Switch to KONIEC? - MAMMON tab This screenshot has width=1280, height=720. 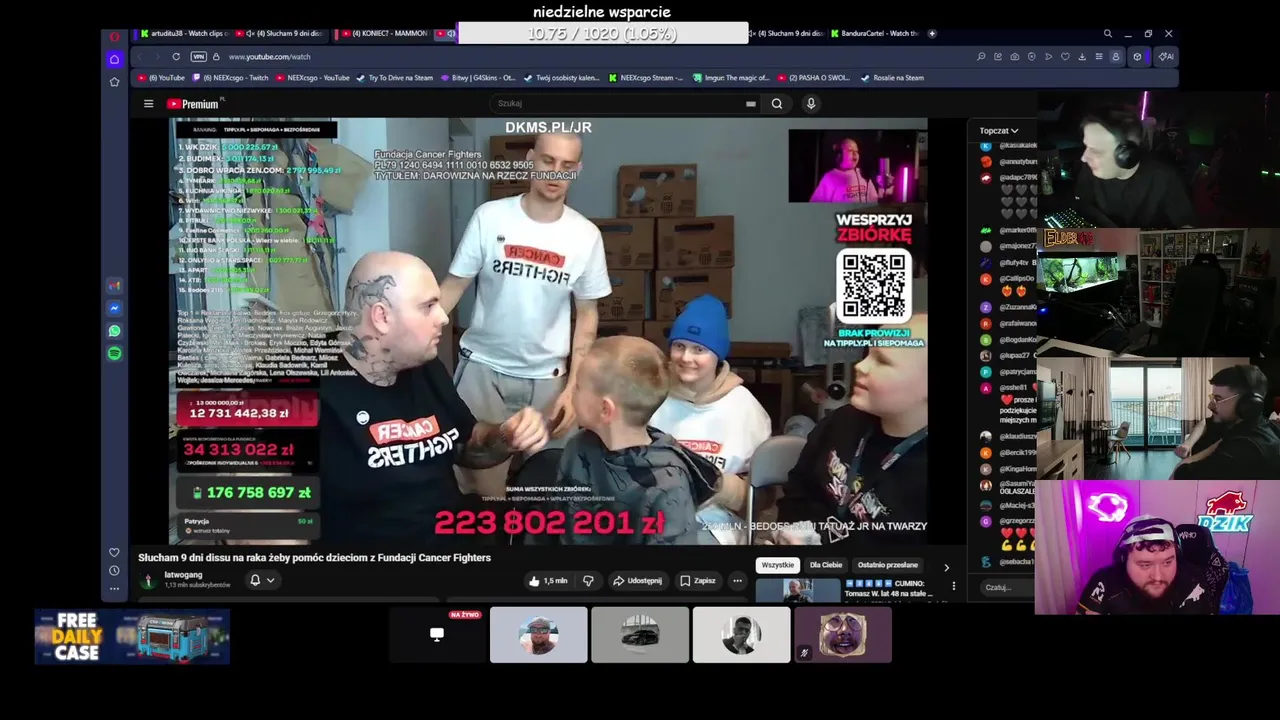point(385,34)
